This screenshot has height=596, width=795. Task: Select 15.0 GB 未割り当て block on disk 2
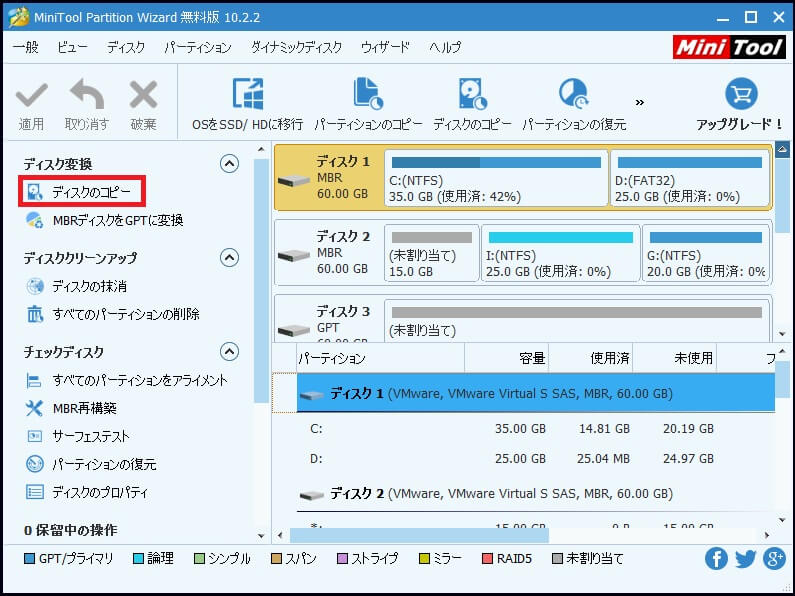click(x=431, y=252)
